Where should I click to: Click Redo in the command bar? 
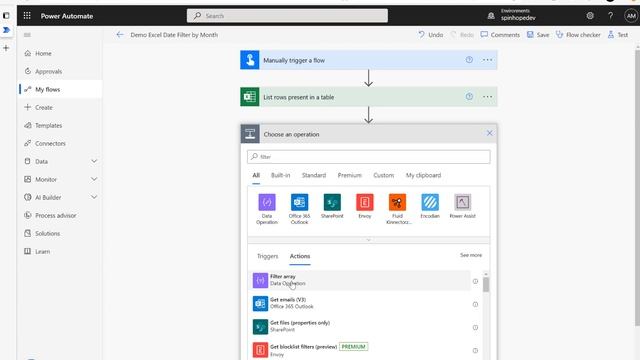(462, 35)
